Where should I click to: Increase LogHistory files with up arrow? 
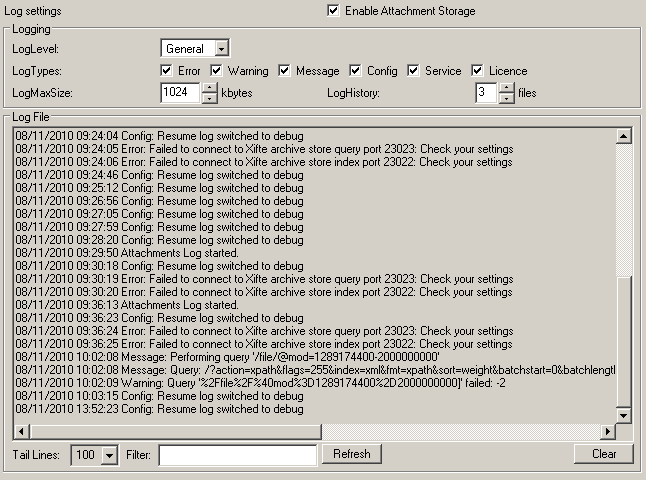tap(506, 87)
